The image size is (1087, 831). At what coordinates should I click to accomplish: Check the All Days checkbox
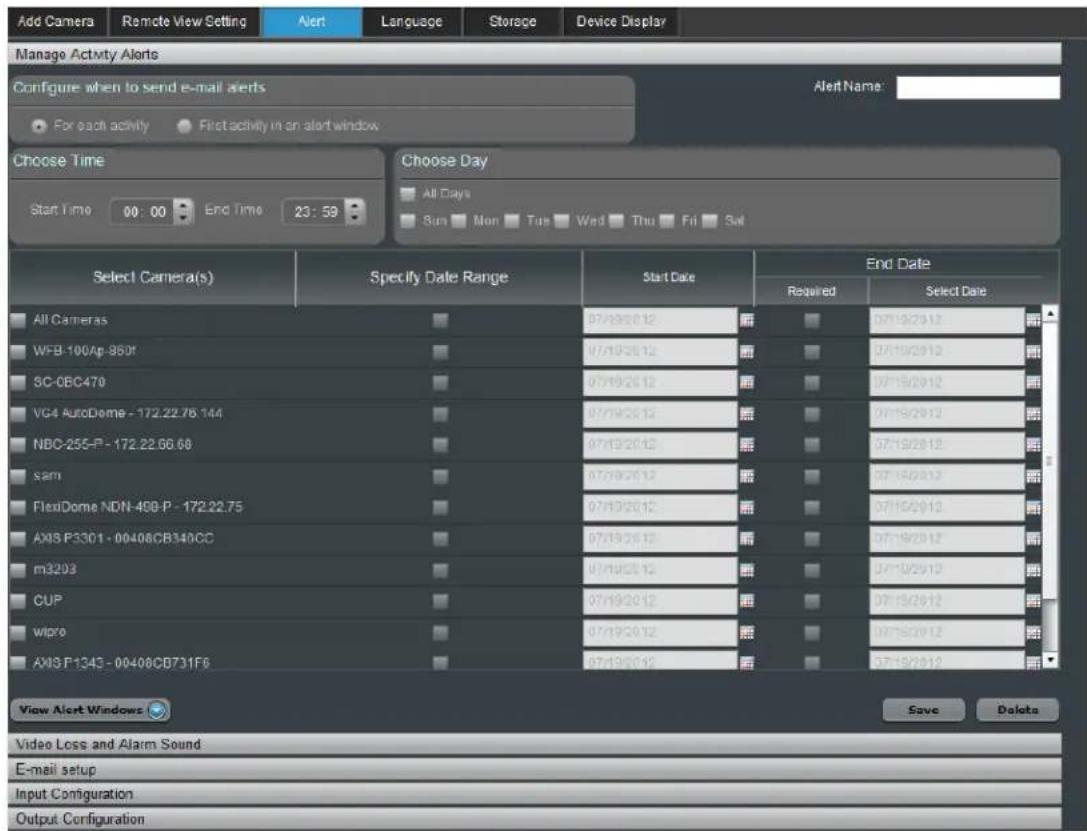pos(408,194)
